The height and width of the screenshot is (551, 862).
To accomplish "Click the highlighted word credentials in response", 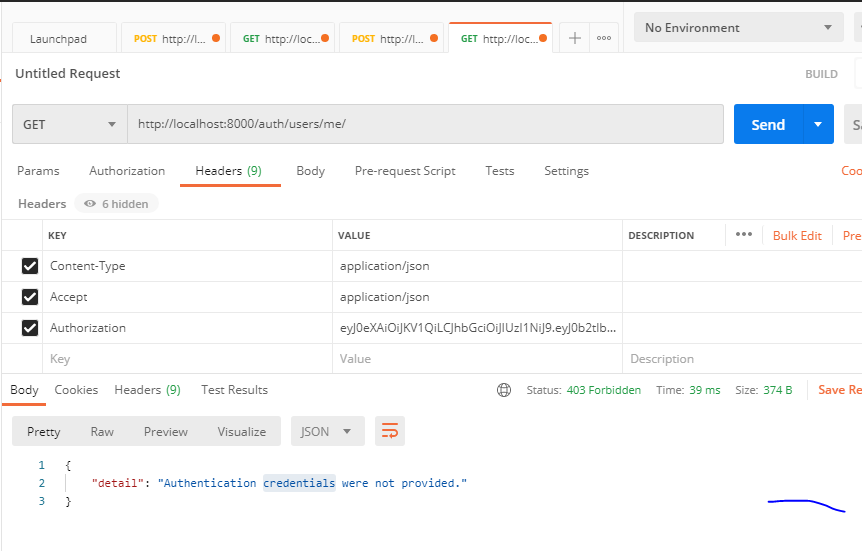I will click(299, 483).
